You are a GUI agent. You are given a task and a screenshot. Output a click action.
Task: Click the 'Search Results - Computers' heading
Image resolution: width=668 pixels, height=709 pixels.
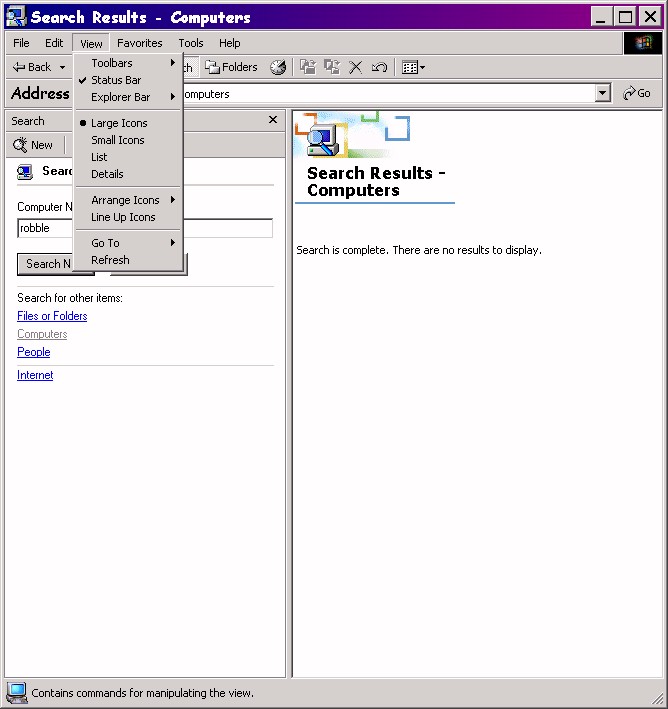pos(376,181)
